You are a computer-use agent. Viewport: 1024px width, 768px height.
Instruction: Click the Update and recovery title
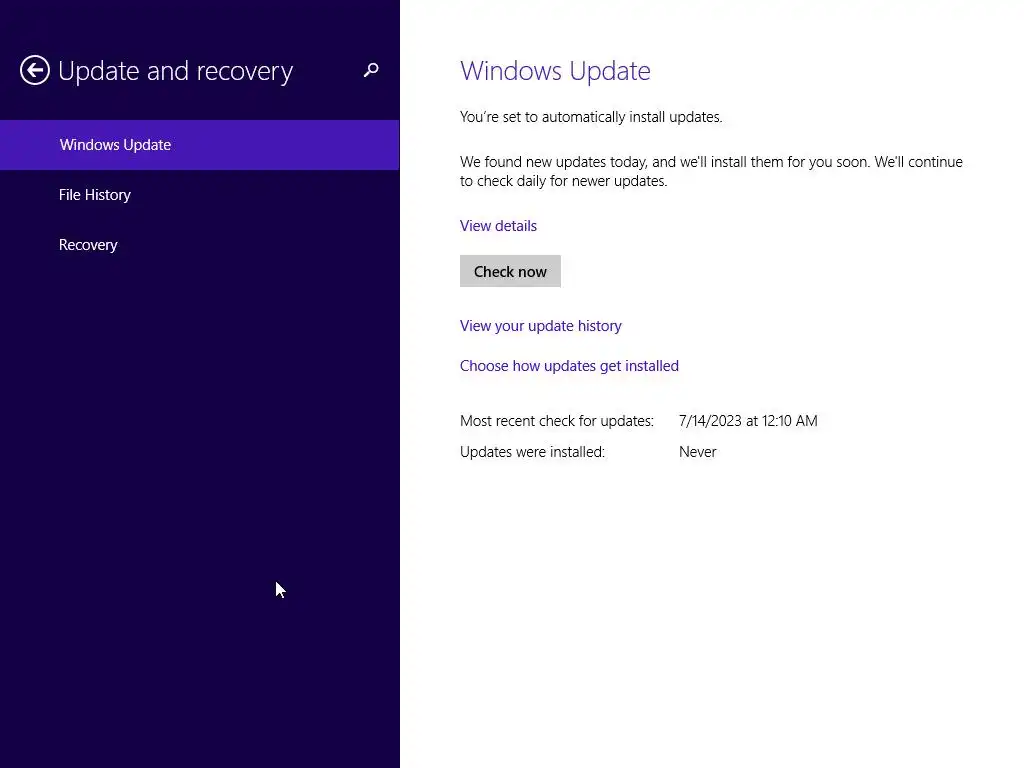(176, 71)
